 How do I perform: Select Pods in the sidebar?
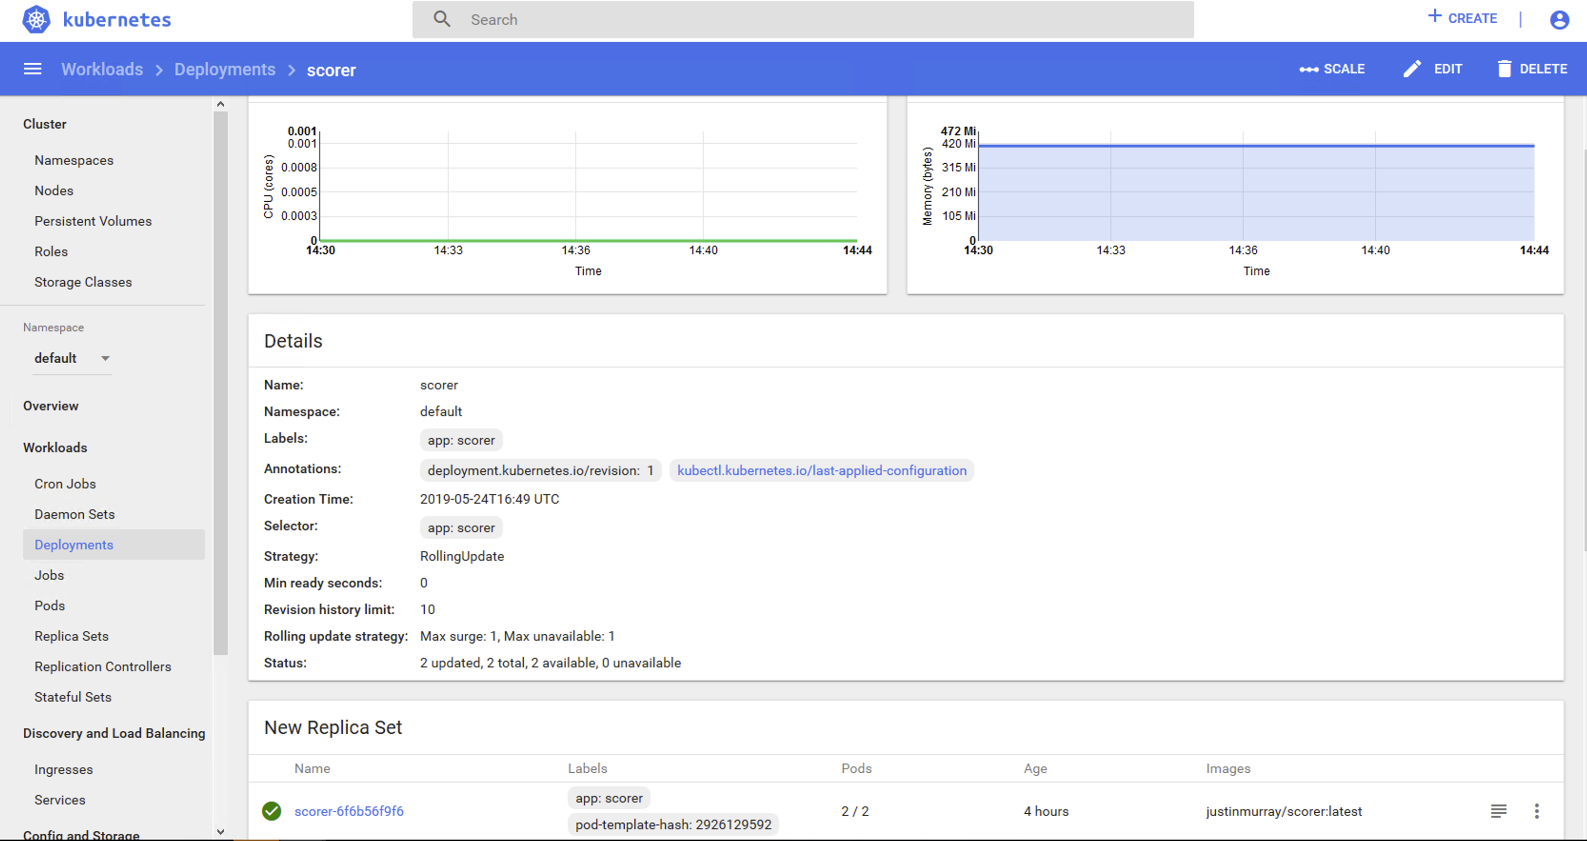(x=50, y=606)
